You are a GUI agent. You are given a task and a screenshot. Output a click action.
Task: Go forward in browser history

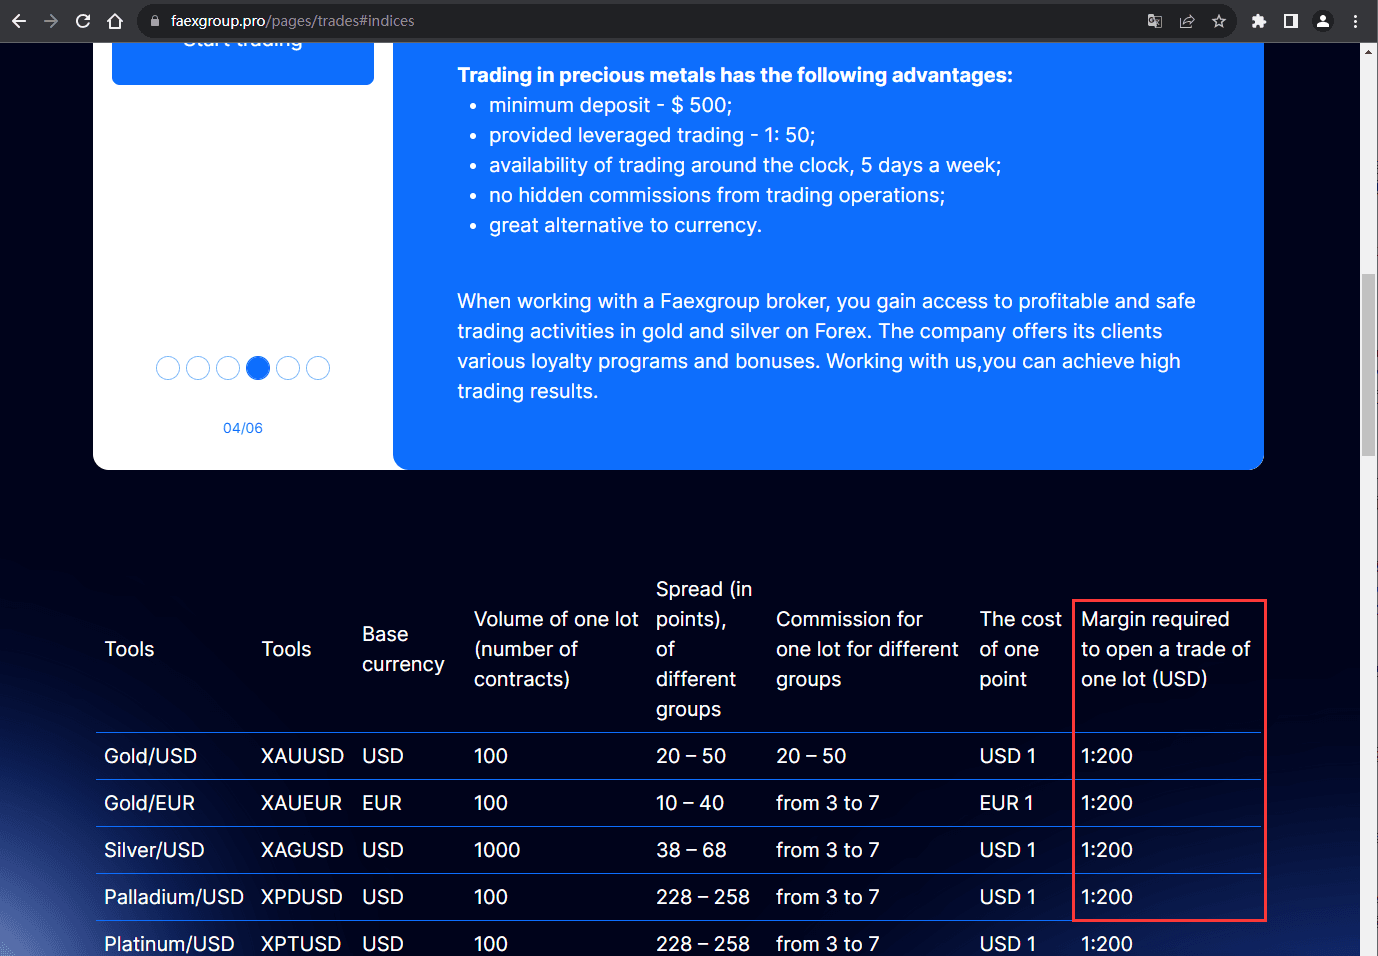[51, 21]
